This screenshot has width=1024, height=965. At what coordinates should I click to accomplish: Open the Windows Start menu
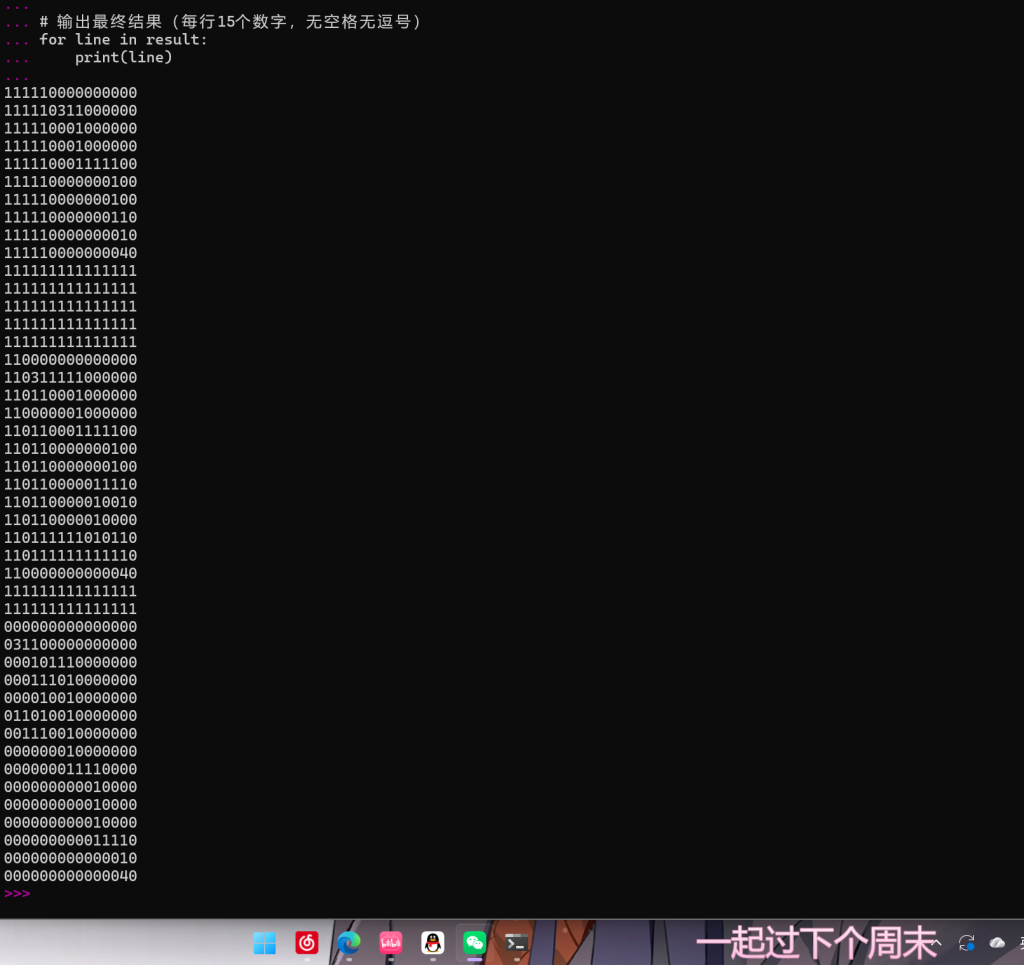(265, 943)
